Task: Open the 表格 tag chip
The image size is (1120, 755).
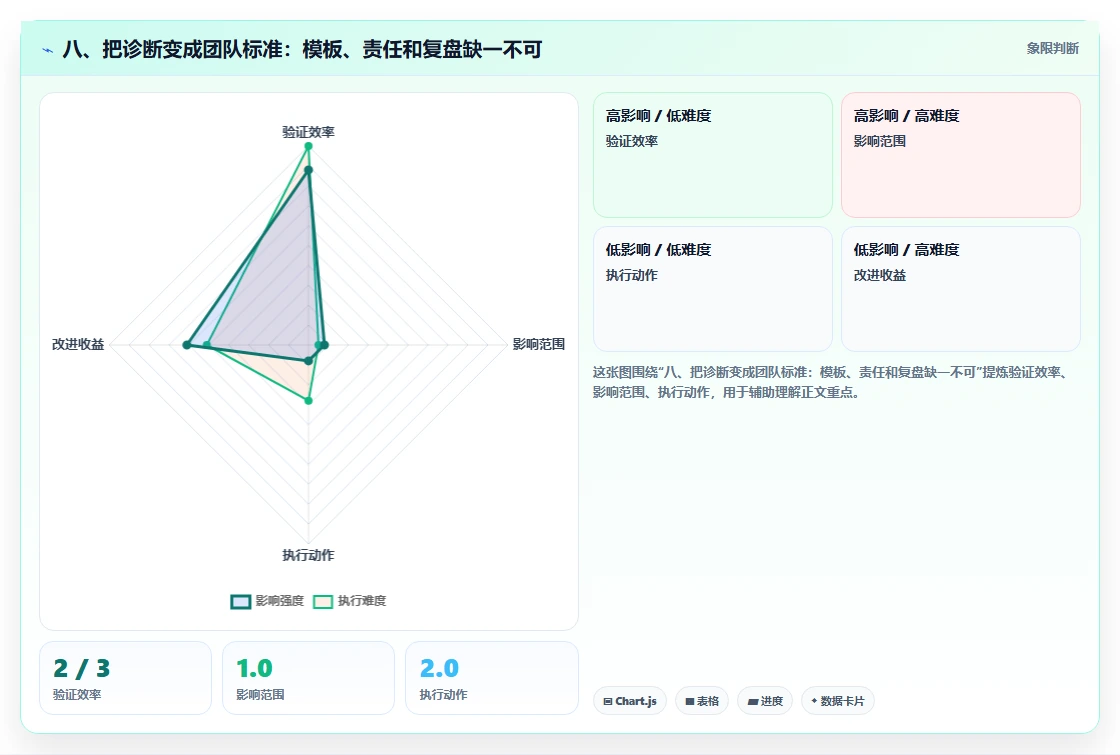Action: pos(702,701)
